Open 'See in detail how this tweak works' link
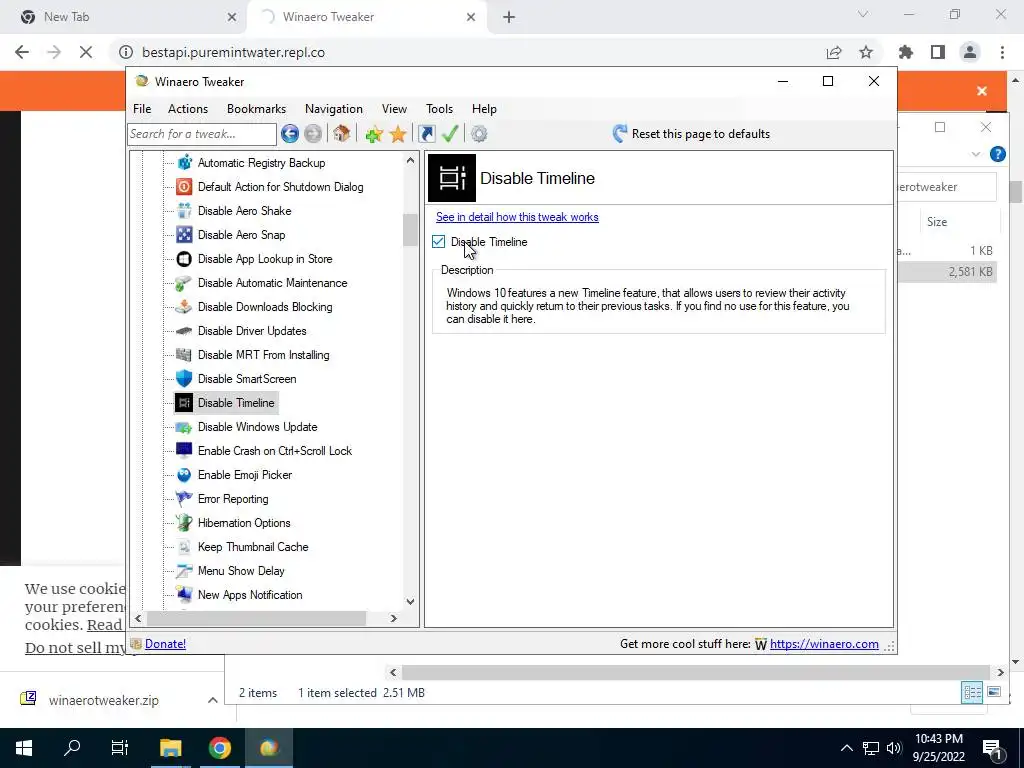This screenshot has height=768, width=1024. coord(517,217)
